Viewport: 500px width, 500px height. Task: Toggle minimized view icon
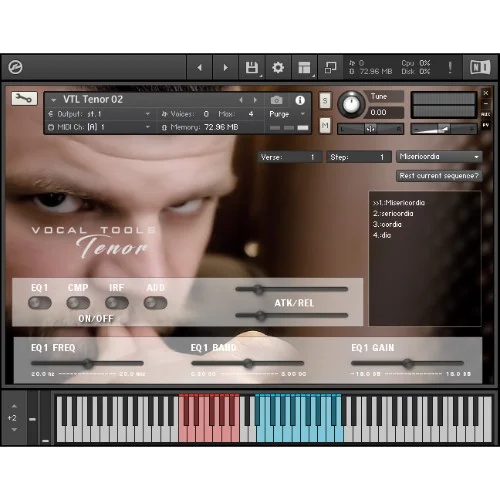pos(330,68)
